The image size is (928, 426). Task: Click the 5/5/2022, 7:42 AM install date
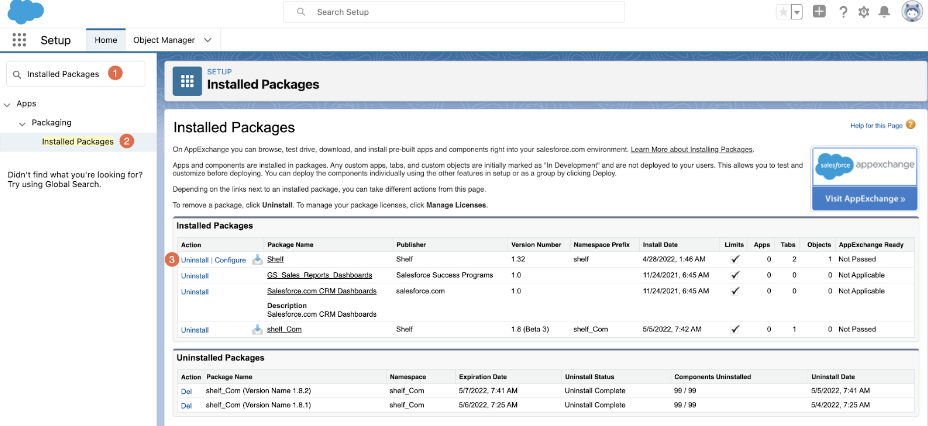pos(673,330)
